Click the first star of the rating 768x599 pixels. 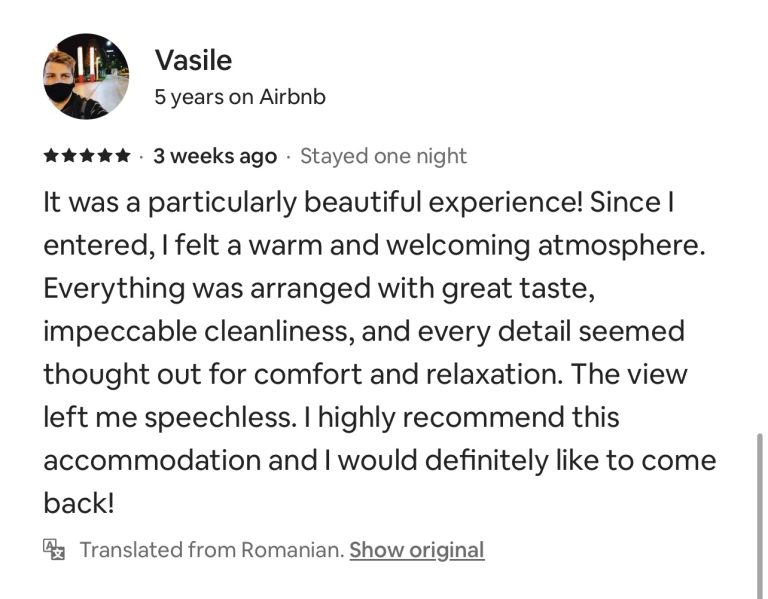coord(51,156)
